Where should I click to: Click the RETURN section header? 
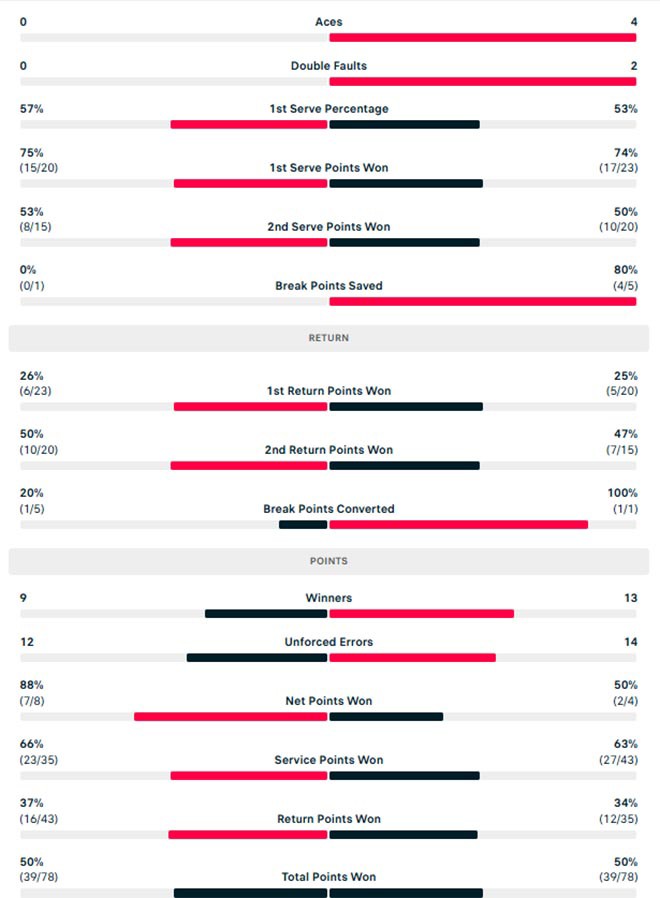point(329,338)
